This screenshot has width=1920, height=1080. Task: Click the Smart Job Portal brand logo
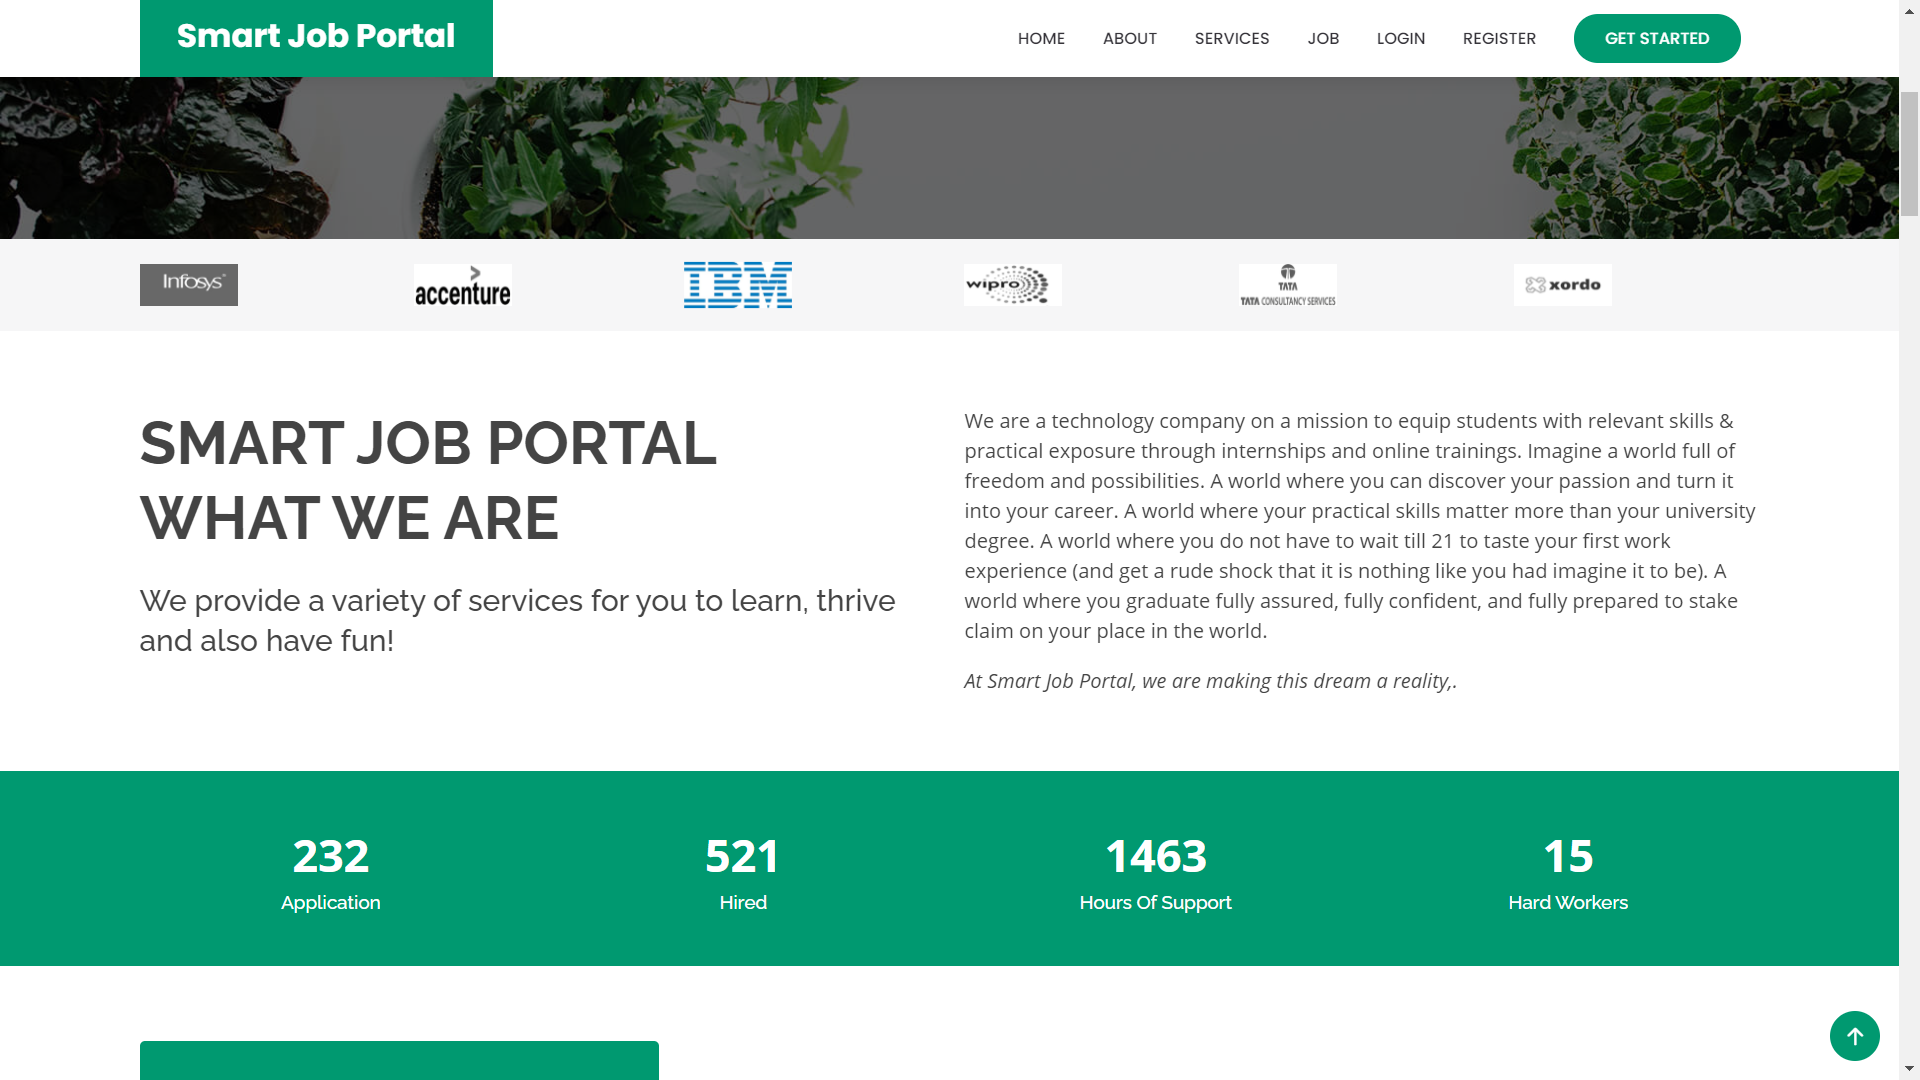[315, 37]
